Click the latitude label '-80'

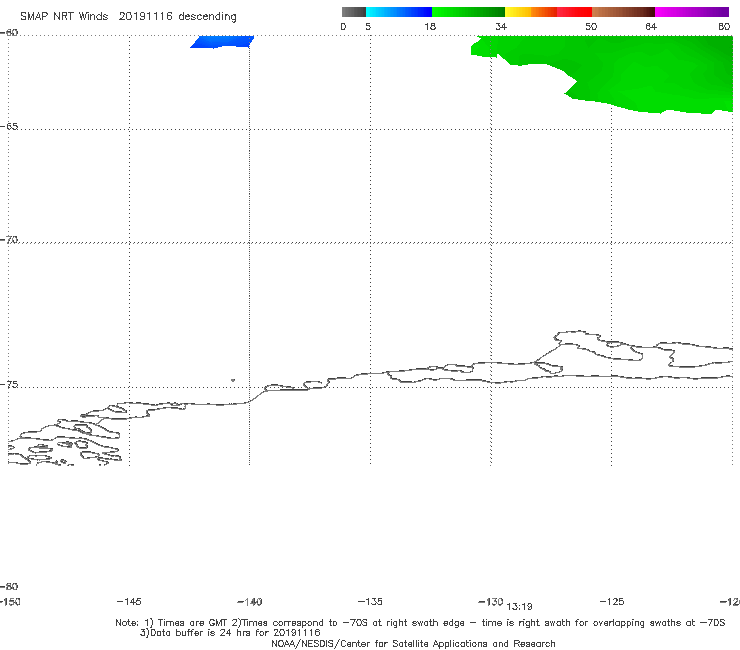click(x=9, y=586)
